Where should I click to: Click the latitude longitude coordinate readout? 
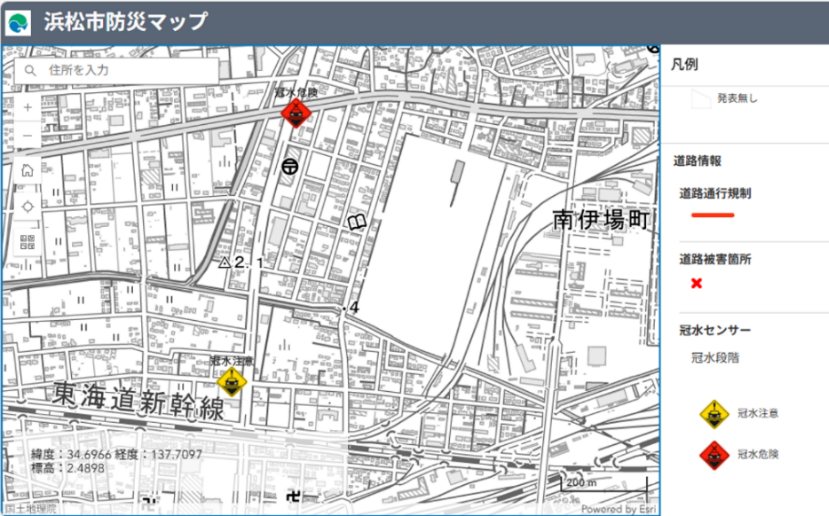pyautogui.click(x=116, y=454)
